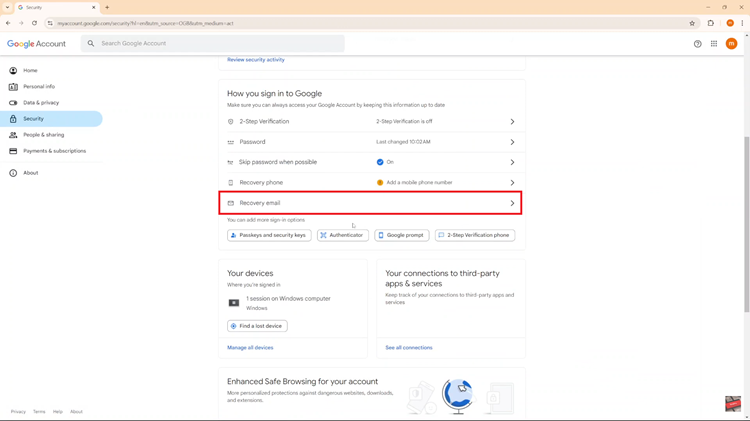750x421 pixels.
Task: Open the 2-Step Verification row
Action: pyautogui.click(x=372, y=122)
